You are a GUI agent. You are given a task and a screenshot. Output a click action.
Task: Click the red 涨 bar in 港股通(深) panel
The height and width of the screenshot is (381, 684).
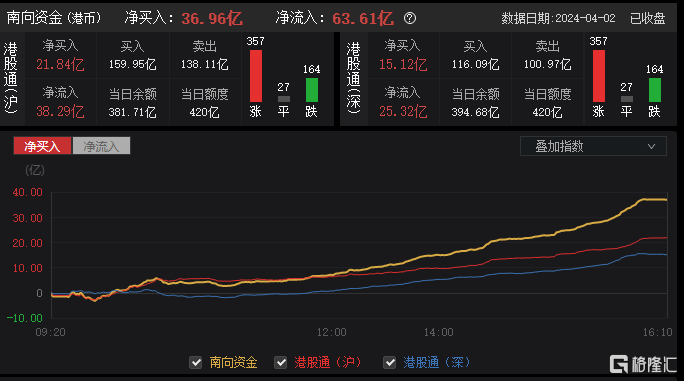tap(598, 76)
